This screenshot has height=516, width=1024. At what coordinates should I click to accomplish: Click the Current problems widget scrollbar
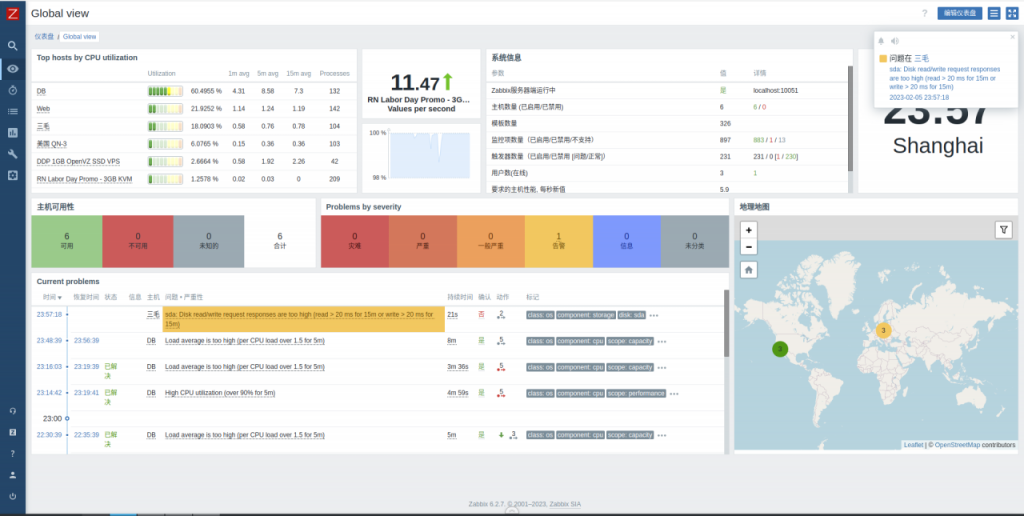tap(726, 323)
